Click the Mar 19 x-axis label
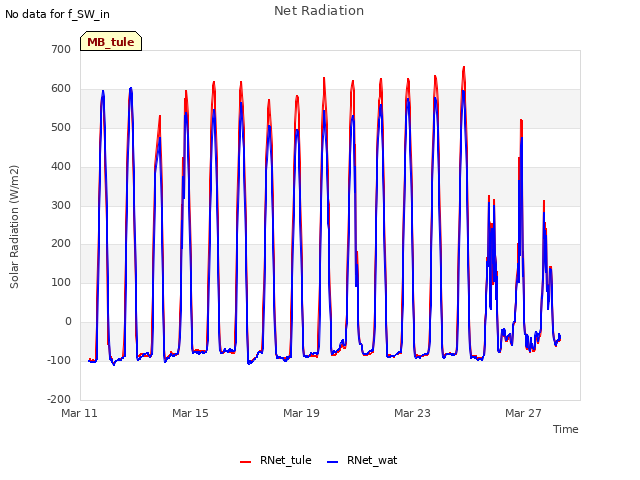The width and height of the screenshot is (640, 480). (301, 413)
